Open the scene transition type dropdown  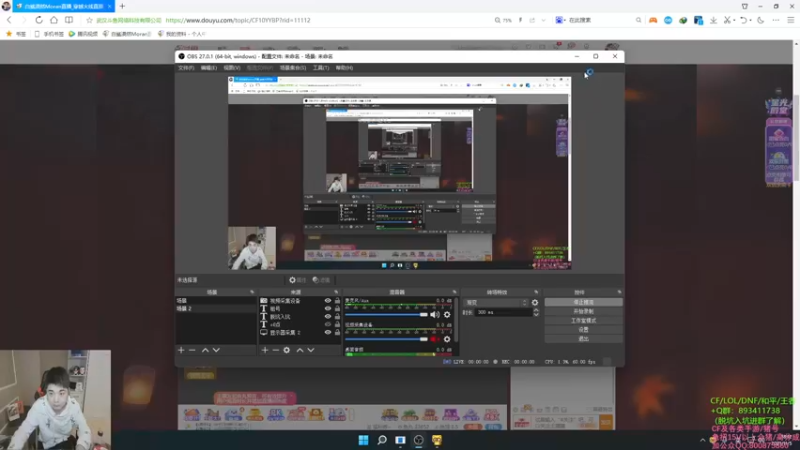496,303
